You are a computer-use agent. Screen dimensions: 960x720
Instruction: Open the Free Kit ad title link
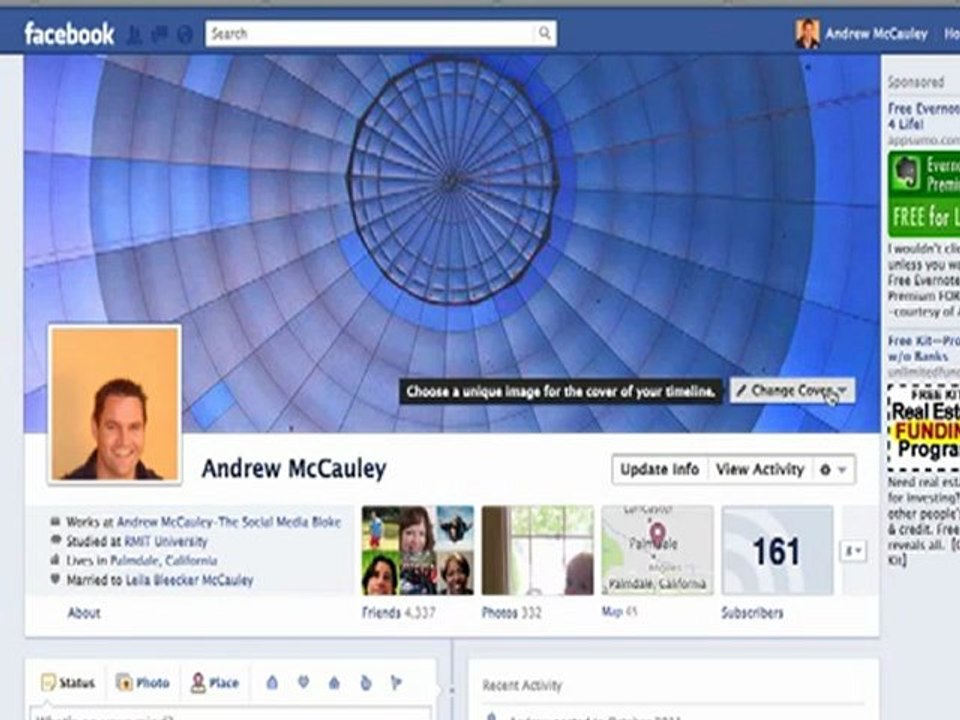(924, 348)
